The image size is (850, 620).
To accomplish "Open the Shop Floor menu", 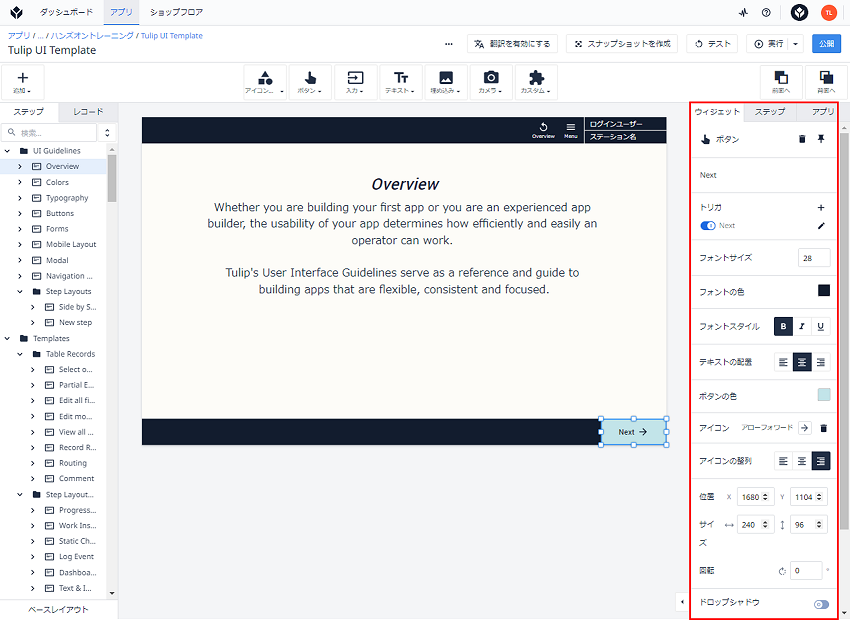I will click(x=176, y=12).
